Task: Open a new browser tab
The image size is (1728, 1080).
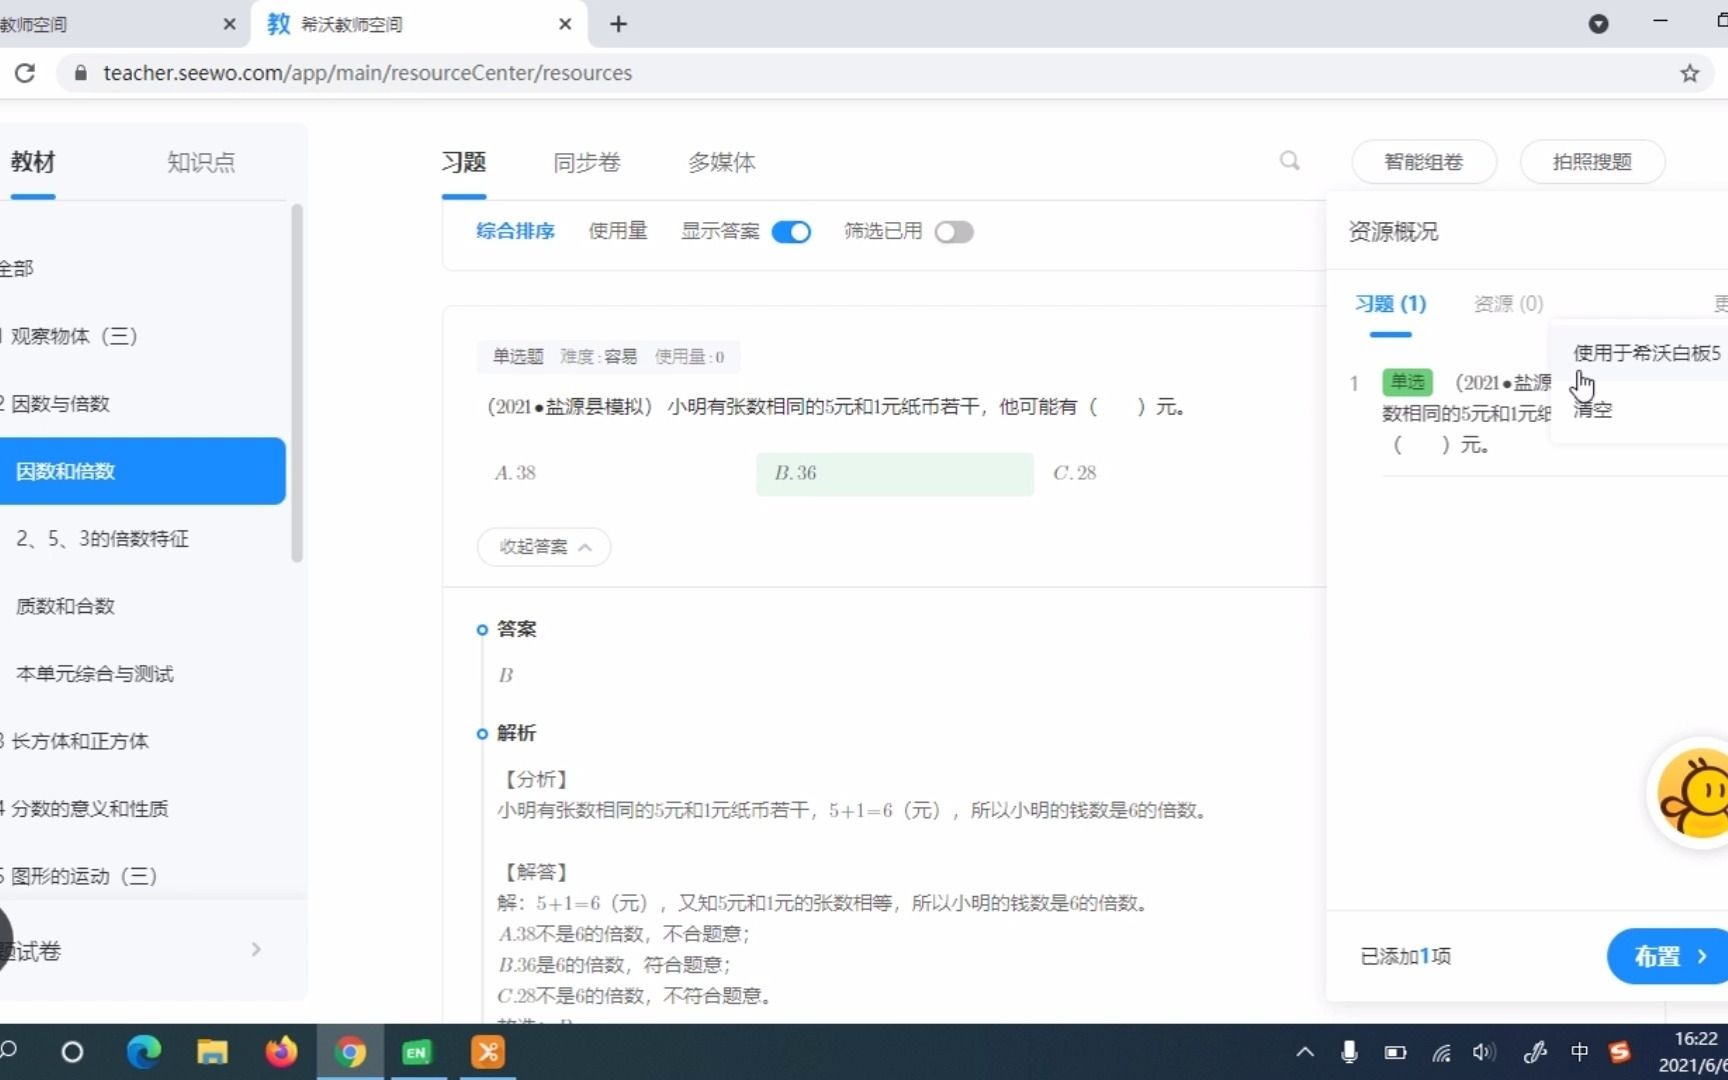Action: [618, 24]
